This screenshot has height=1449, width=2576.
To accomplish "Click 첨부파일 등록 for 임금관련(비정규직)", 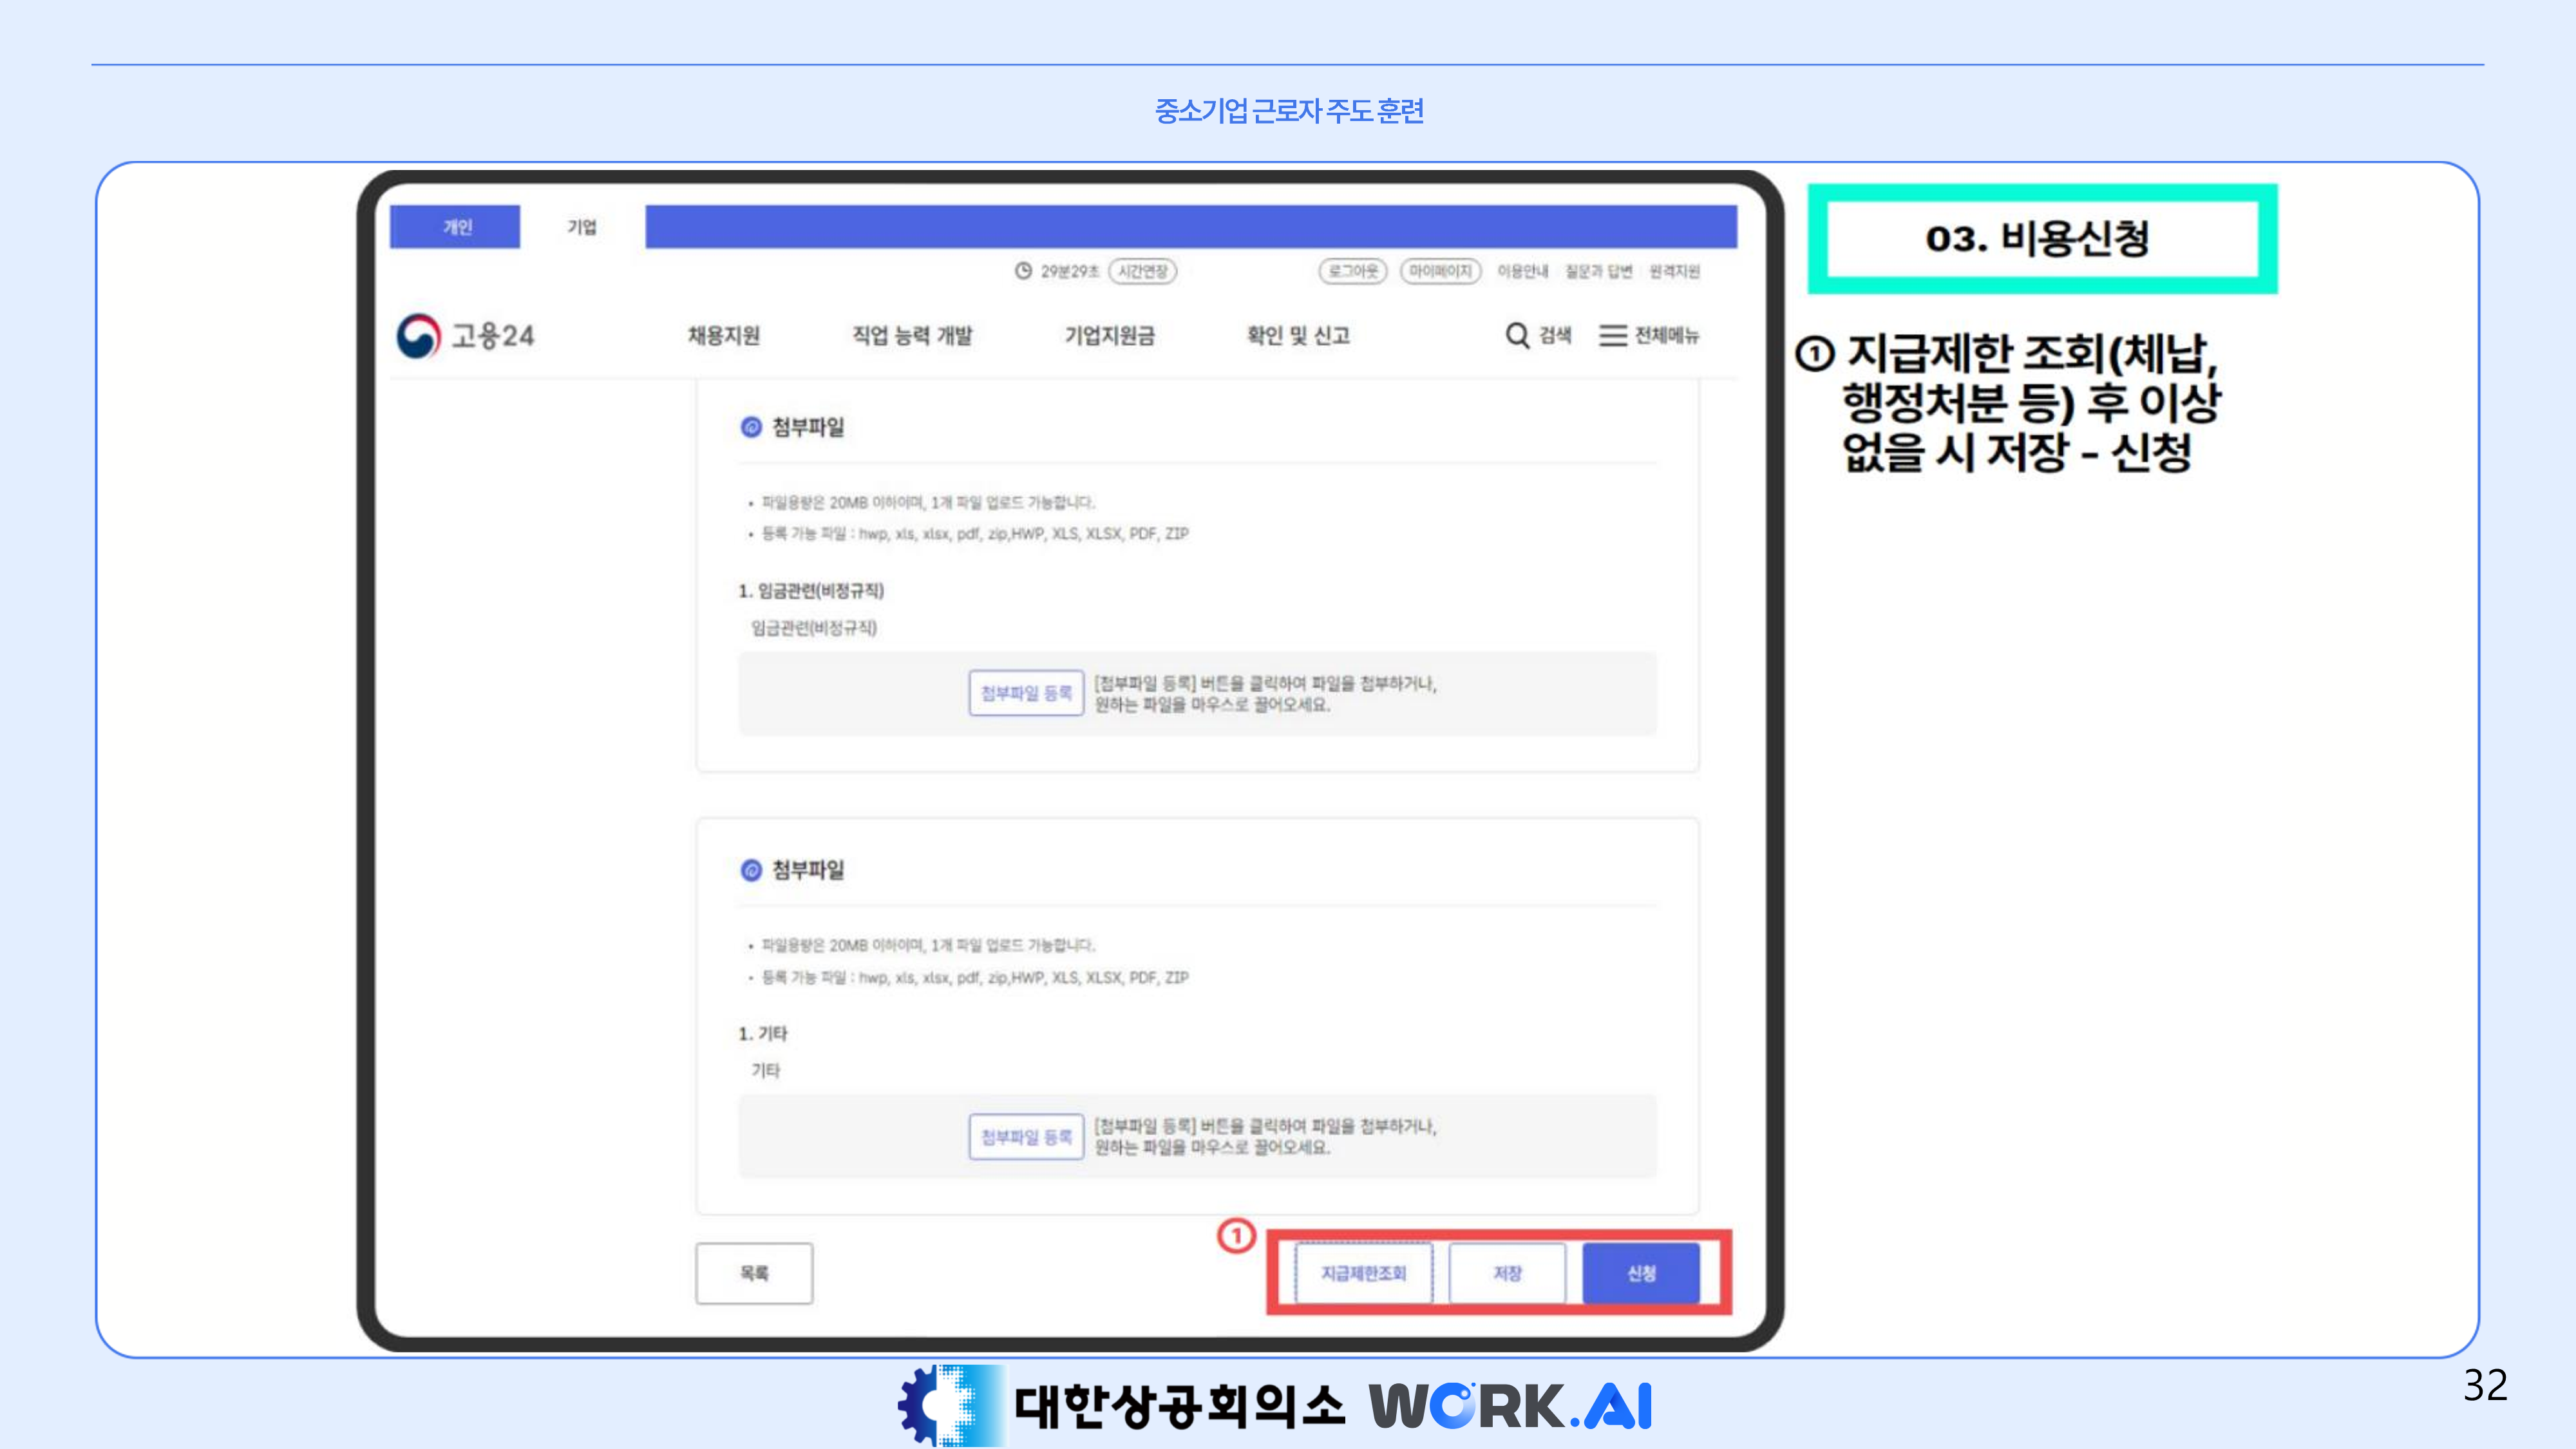I will coord(1026,693).
